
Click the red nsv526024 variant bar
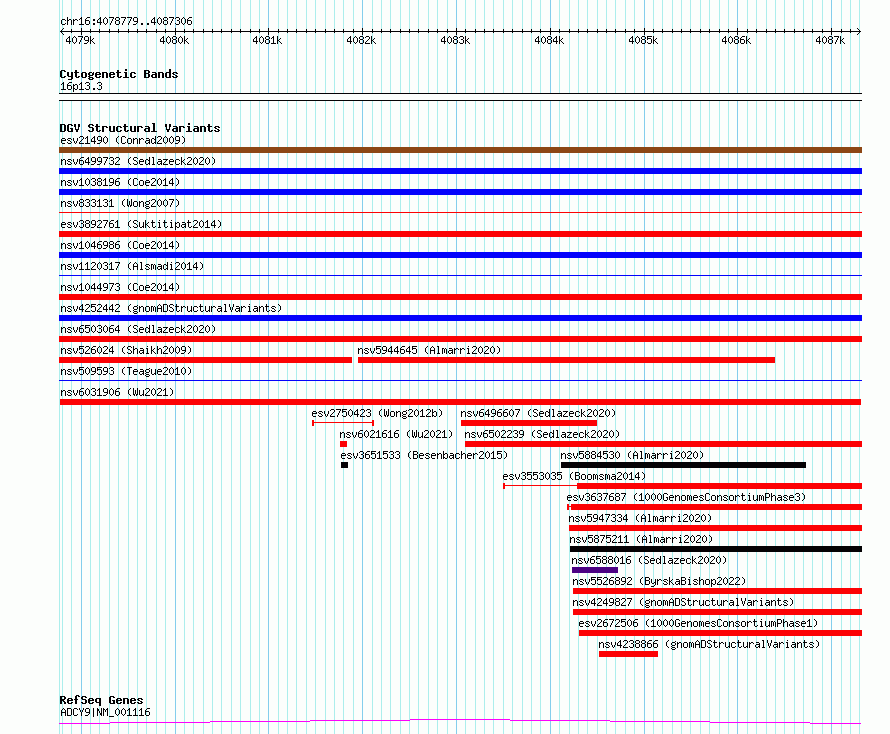(205, 360)
